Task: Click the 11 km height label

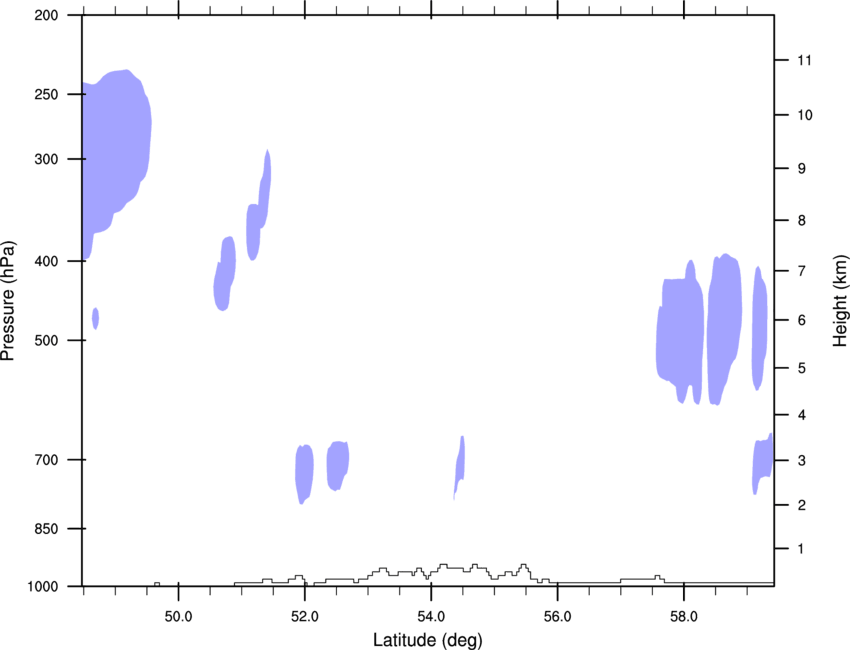Action: pyautogui.click(x=804, y=60)
